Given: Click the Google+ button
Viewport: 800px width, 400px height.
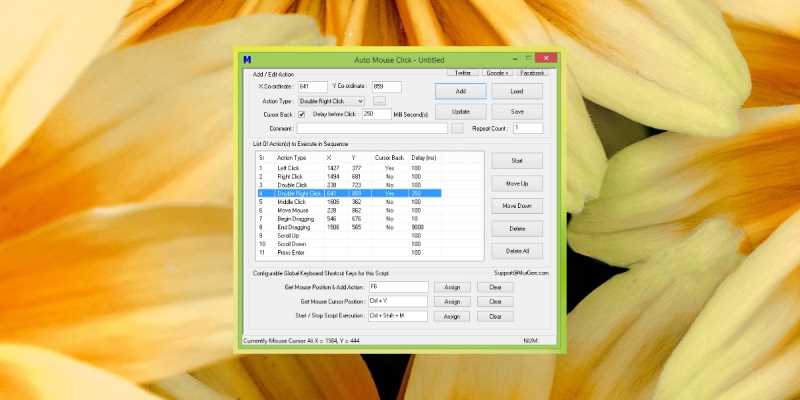Looking at the screenshot, I should pyautogui.click(x=498, y=73).
